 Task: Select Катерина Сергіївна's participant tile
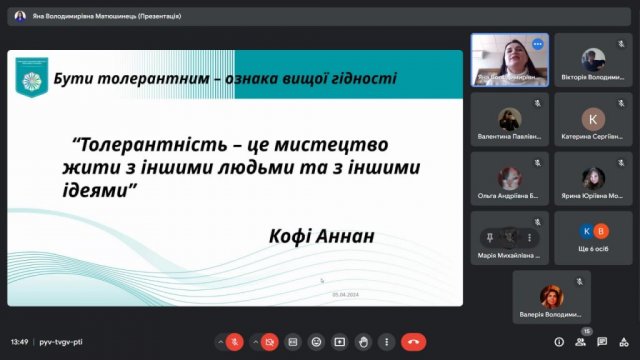click(593, 119)
